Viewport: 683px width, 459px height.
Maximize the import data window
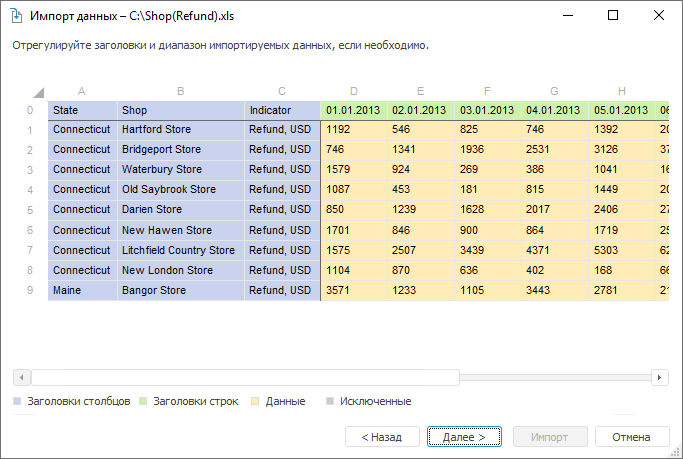pos(613,16)
